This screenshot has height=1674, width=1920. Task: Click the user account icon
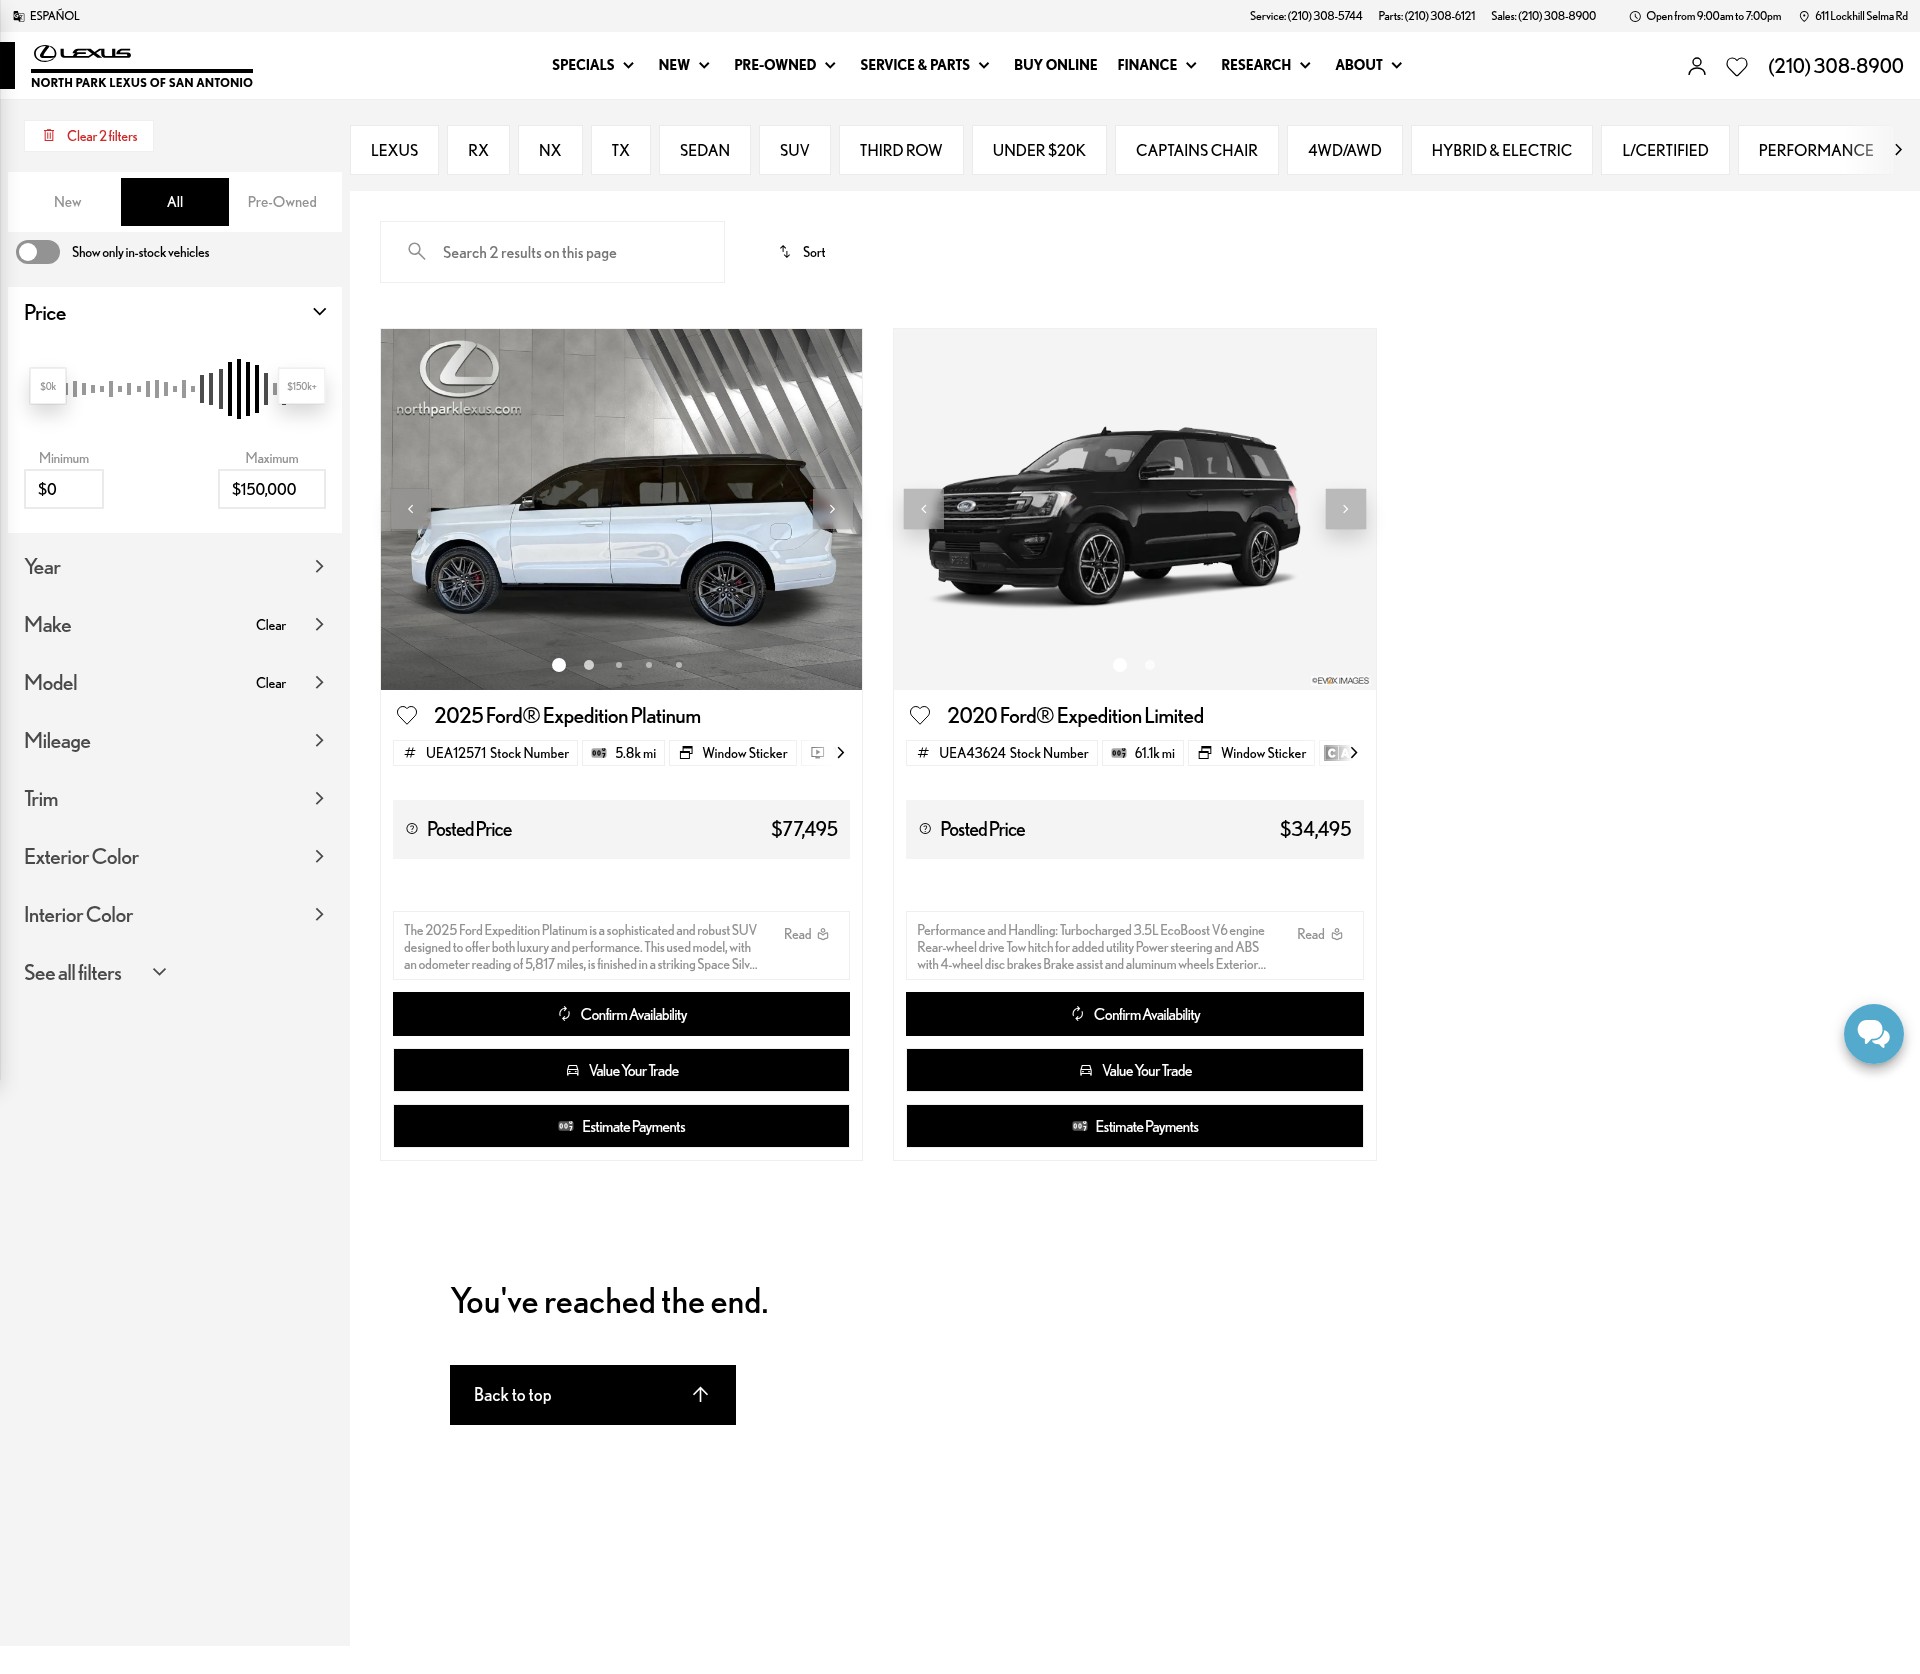[x=1696, y=66]
